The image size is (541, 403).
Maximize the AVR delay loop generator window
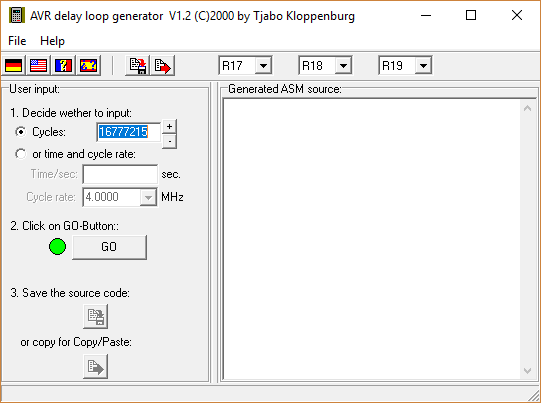(471, 16)
